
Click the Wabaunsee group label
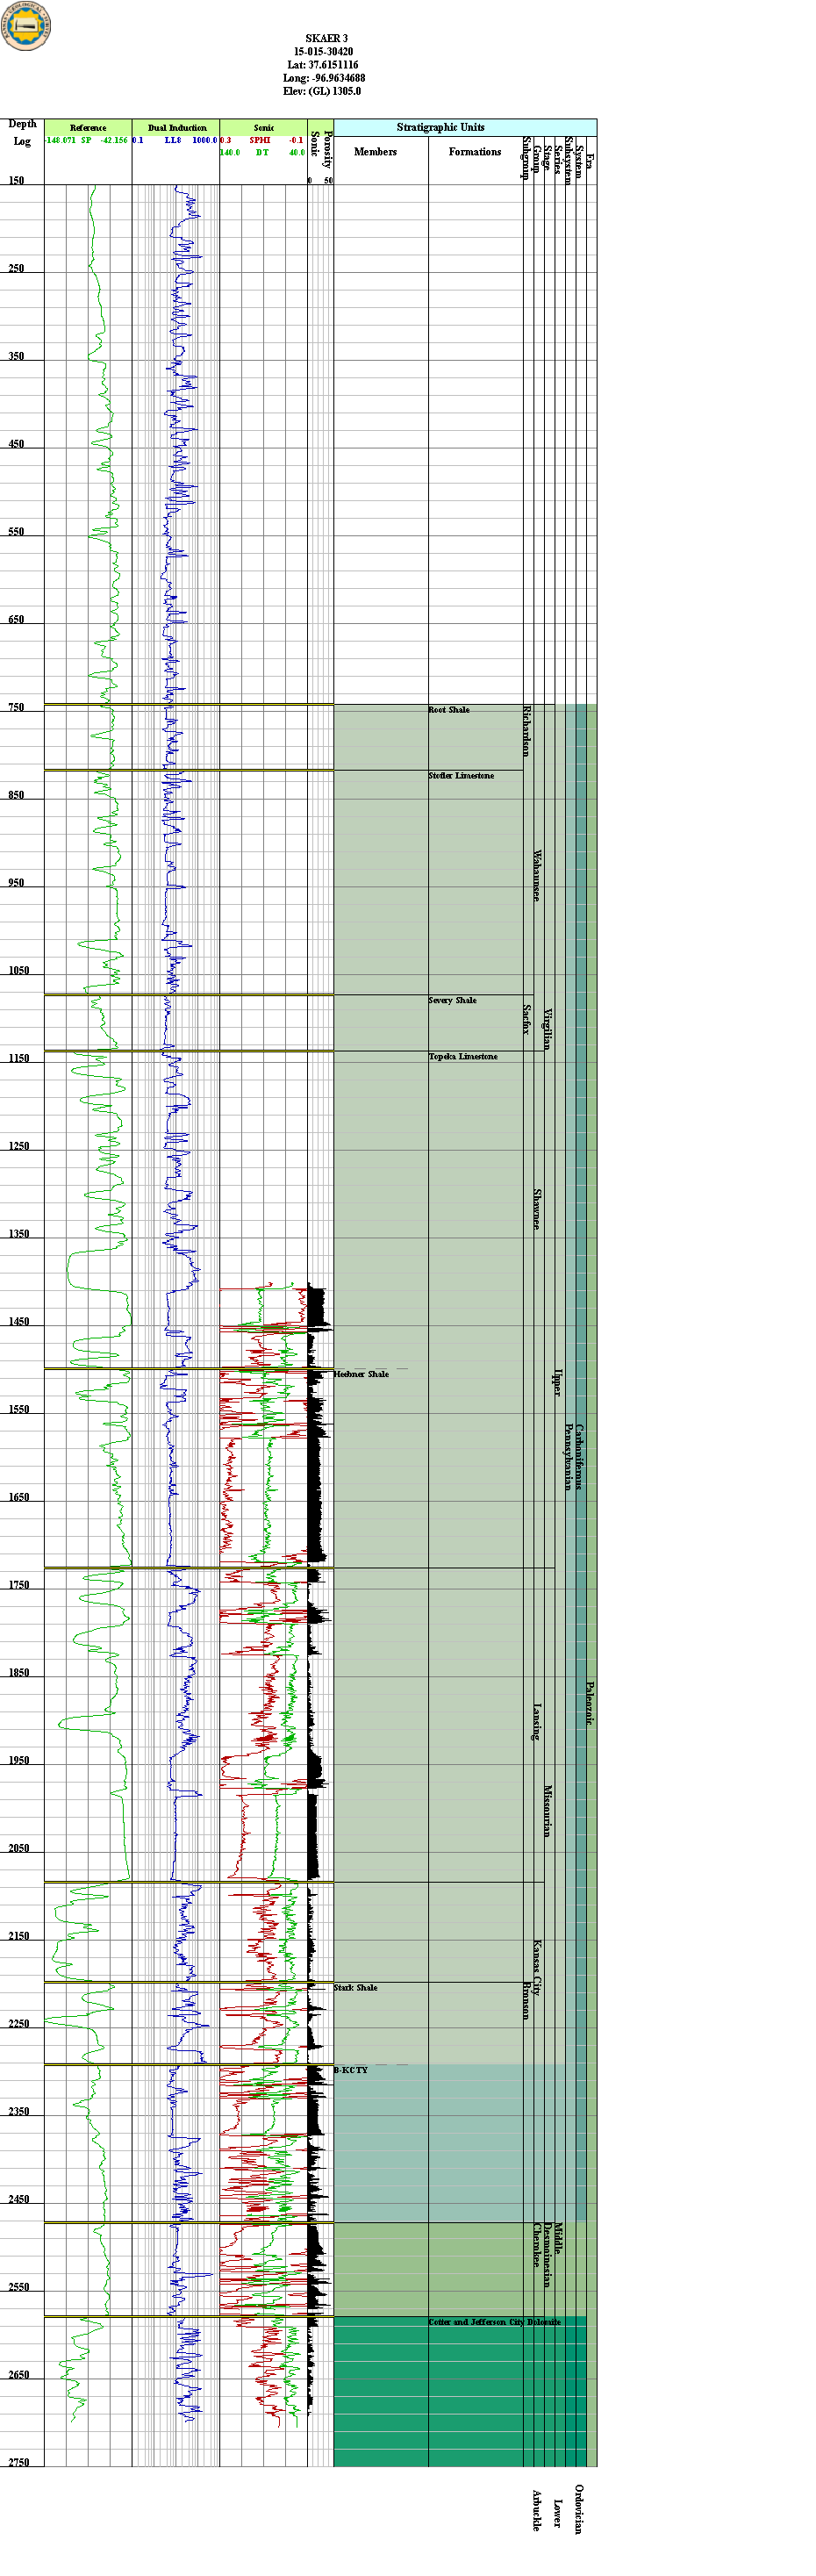point(537,876)
